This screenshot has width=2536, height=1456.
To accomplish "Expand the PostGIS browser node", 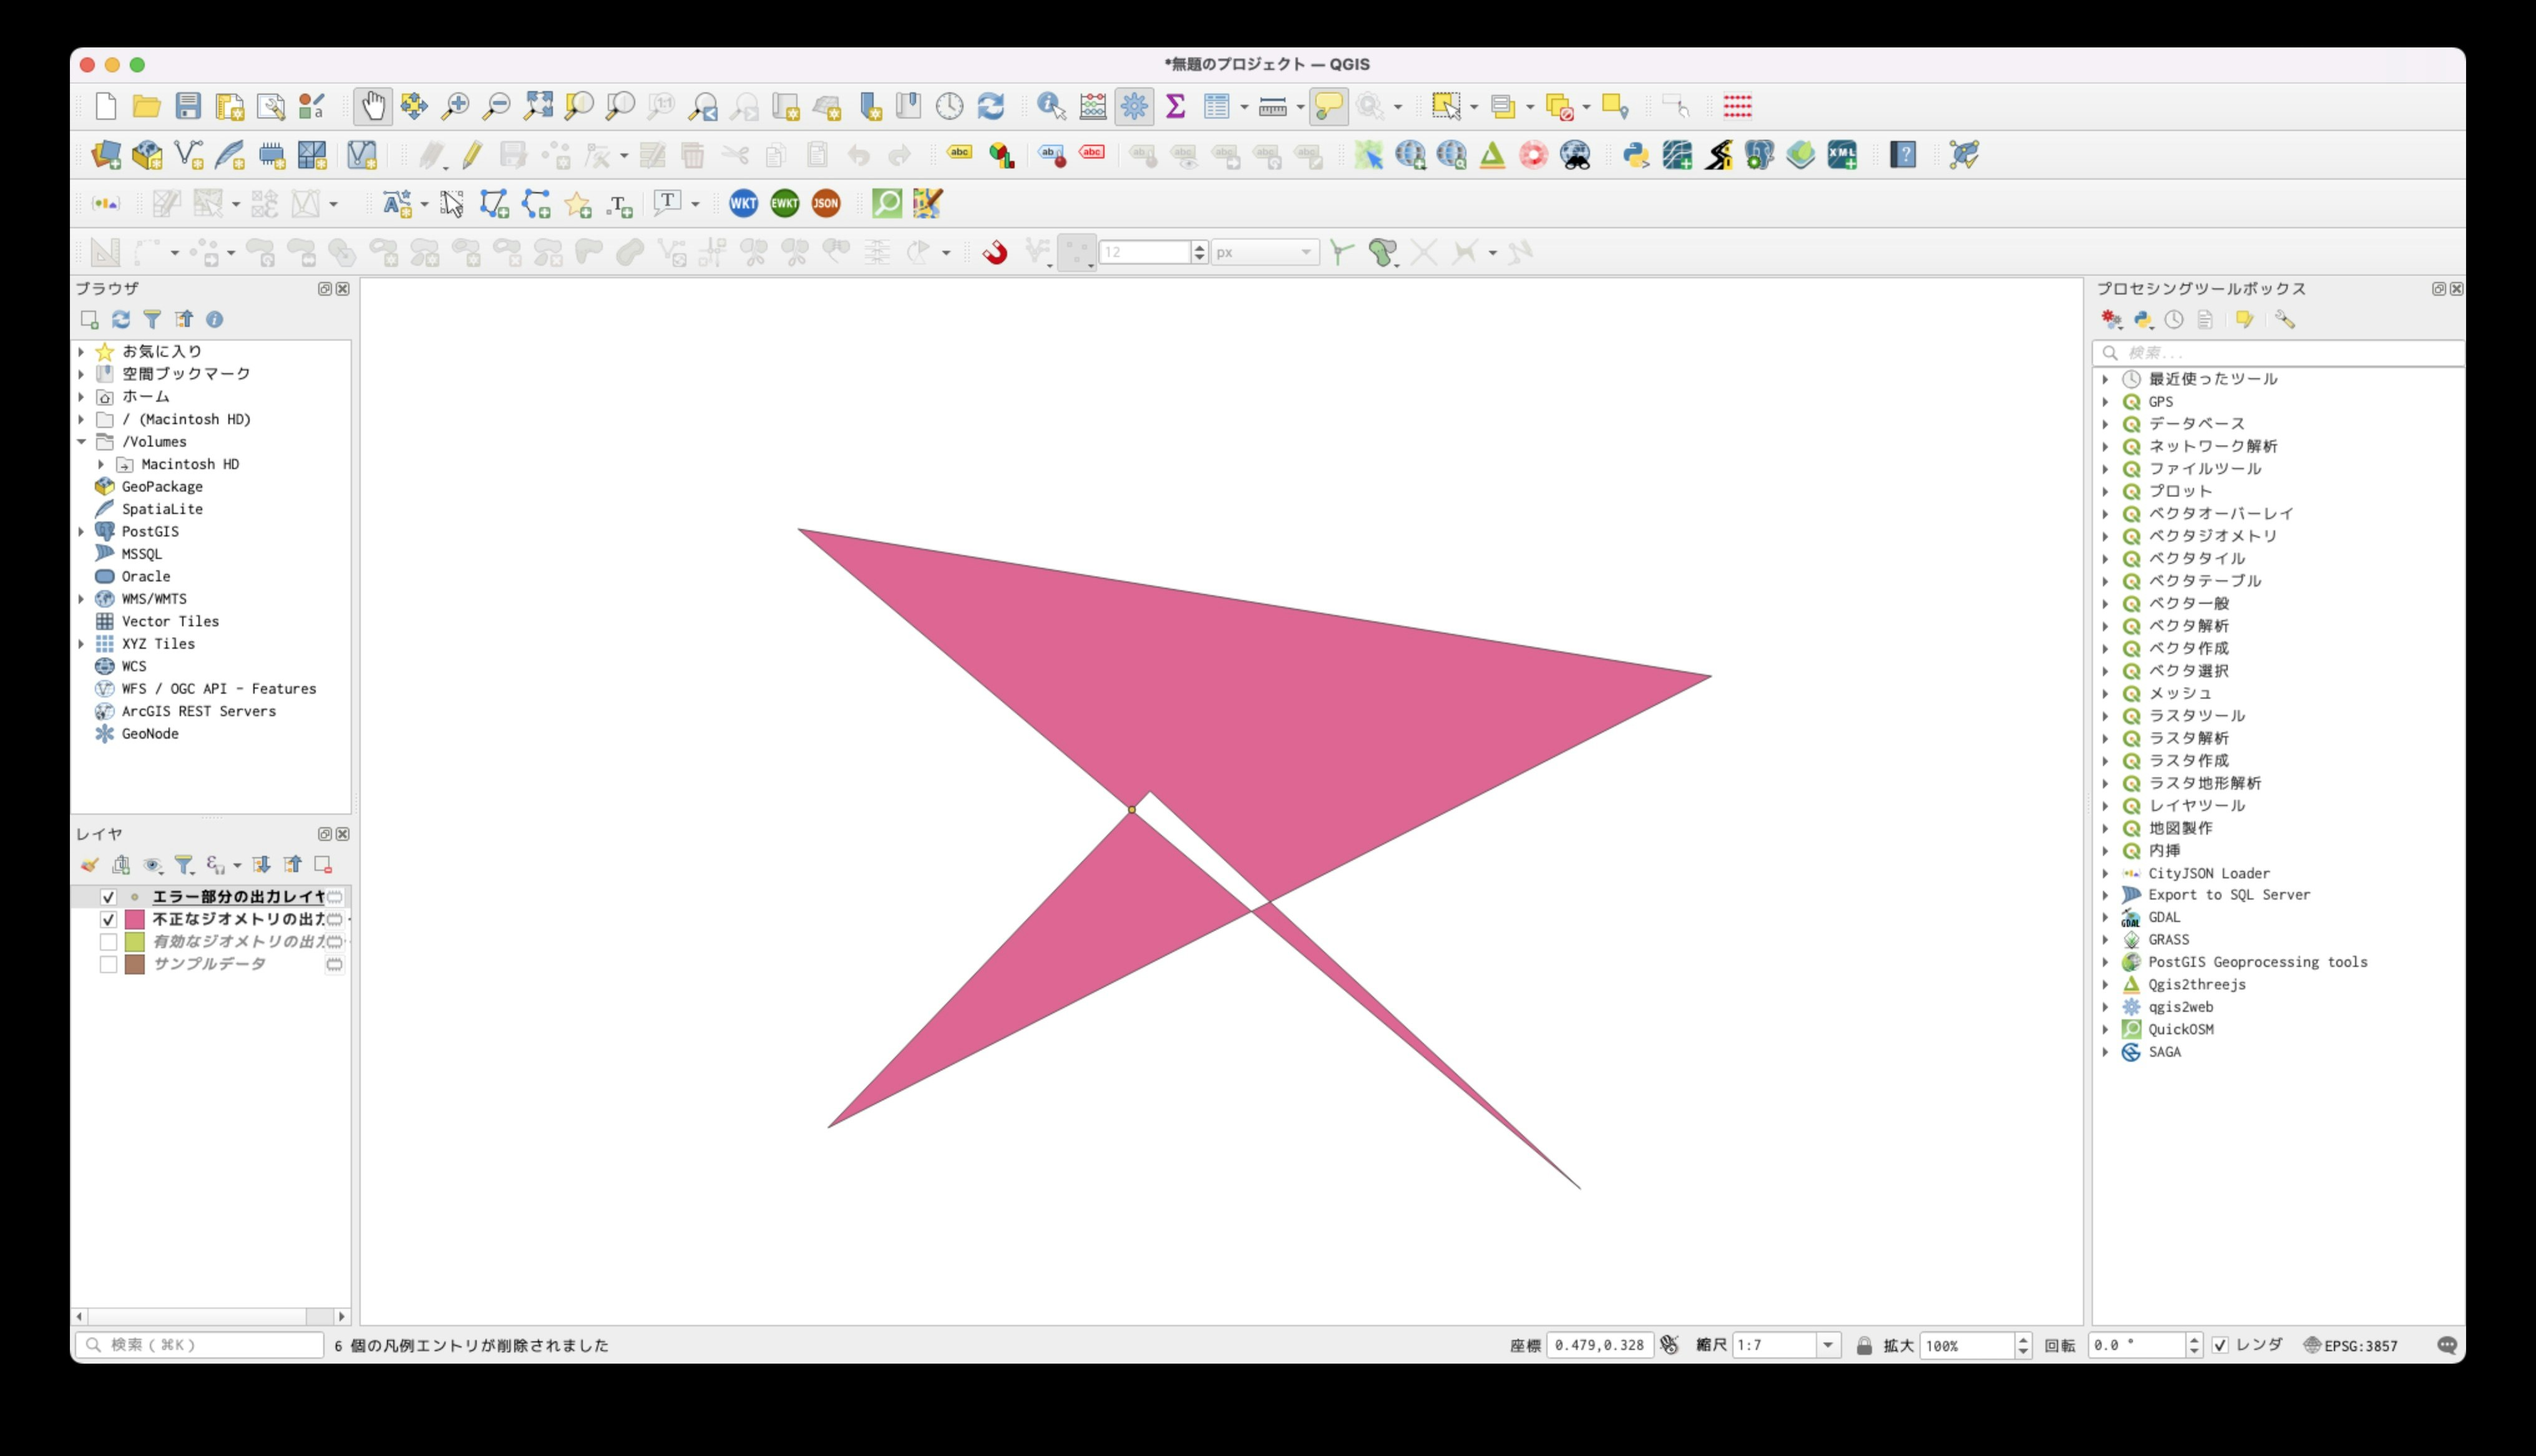I will coord(81,531).
